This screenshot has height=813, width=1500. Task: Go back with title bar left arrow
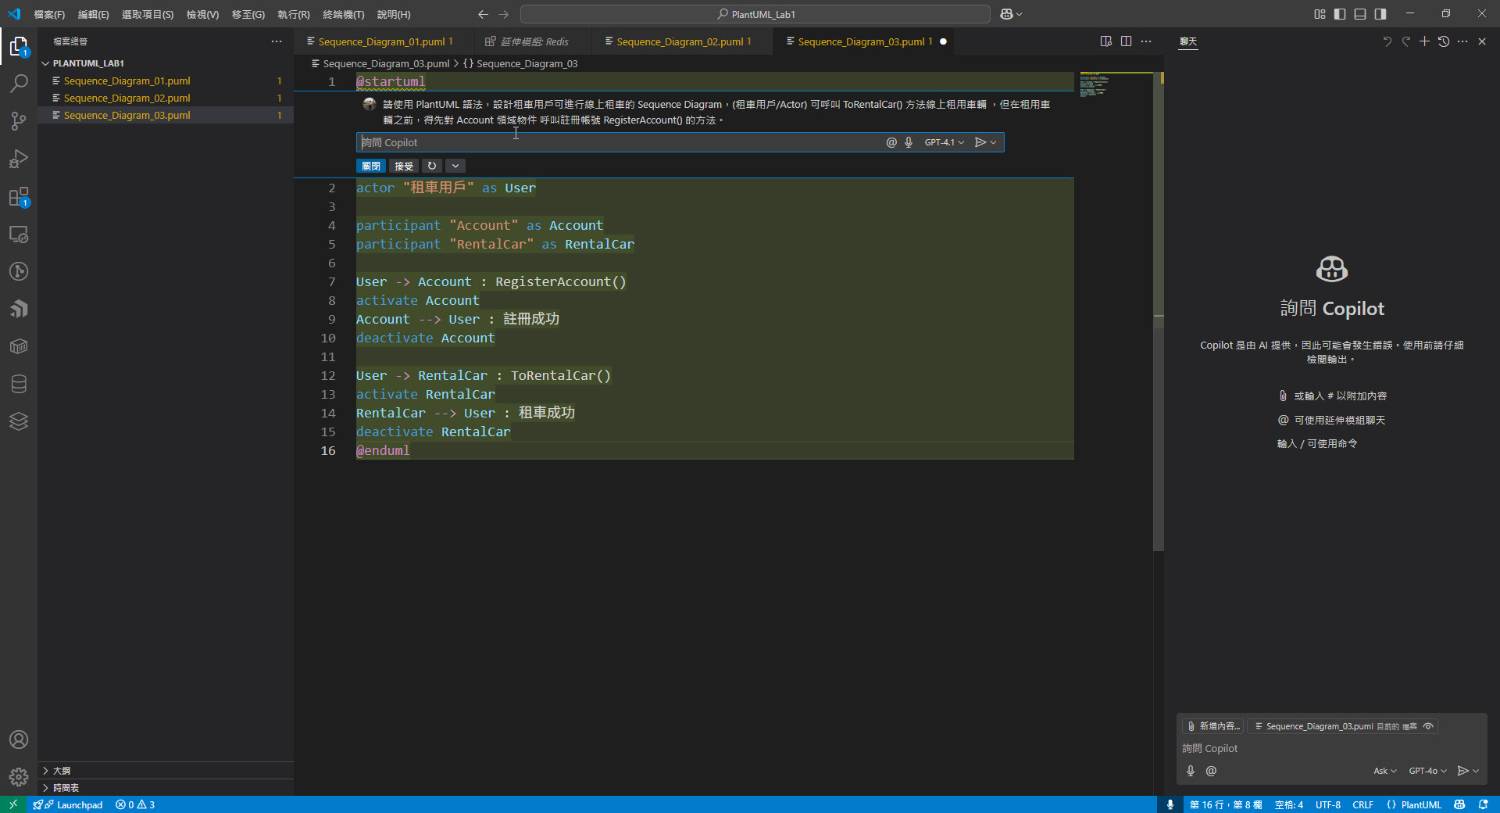pyautogui.click(x=483, y=14)
